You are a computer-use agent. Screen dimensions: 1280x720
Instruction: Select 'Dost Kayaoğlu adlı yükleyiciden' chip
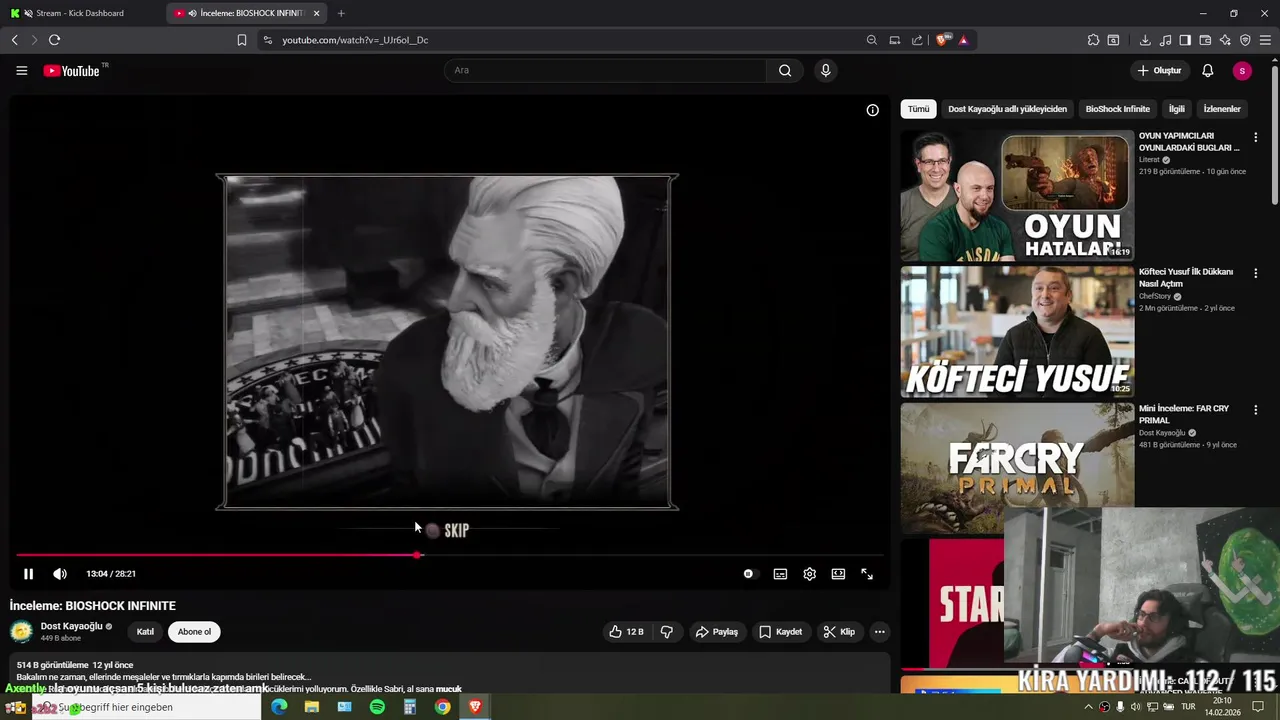pos(1007,109)
